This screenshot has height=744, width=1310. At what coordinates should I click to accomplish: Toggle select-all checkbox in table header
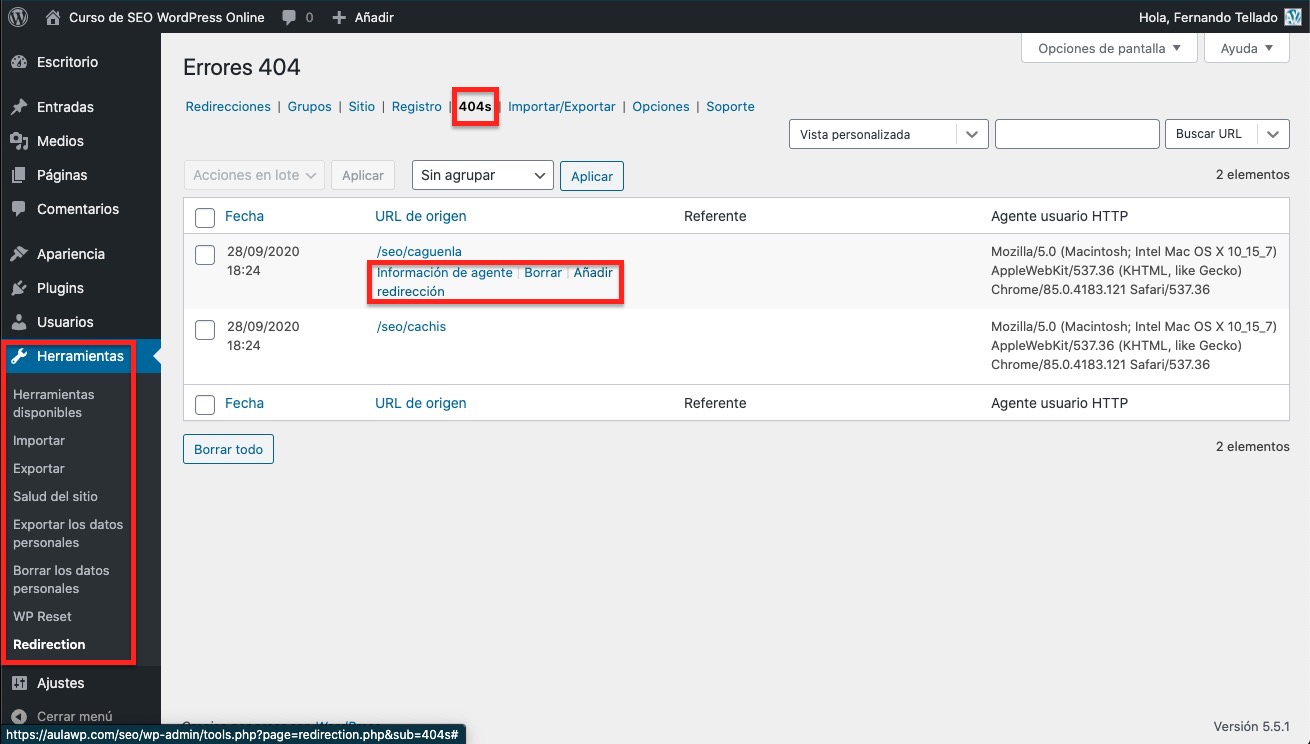[205, 217]
